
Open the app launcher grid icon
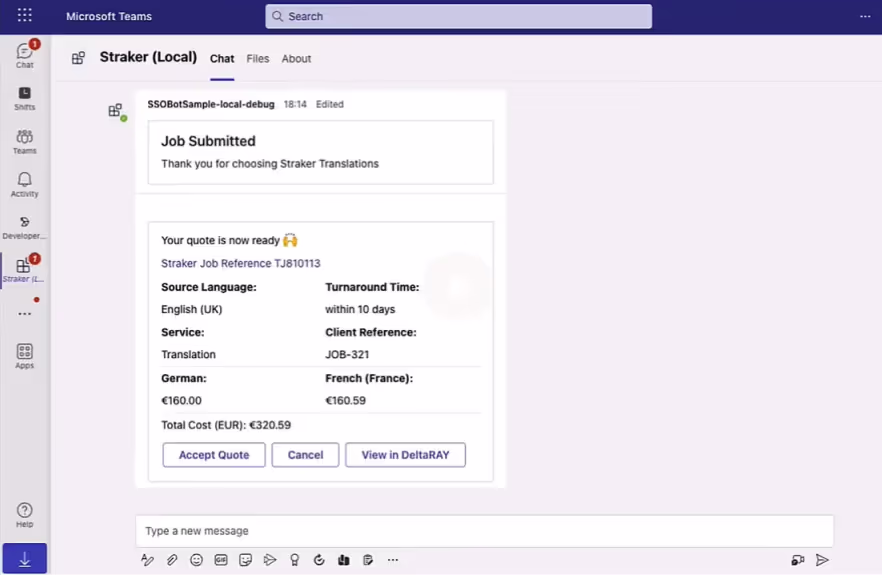coord(25,15)
